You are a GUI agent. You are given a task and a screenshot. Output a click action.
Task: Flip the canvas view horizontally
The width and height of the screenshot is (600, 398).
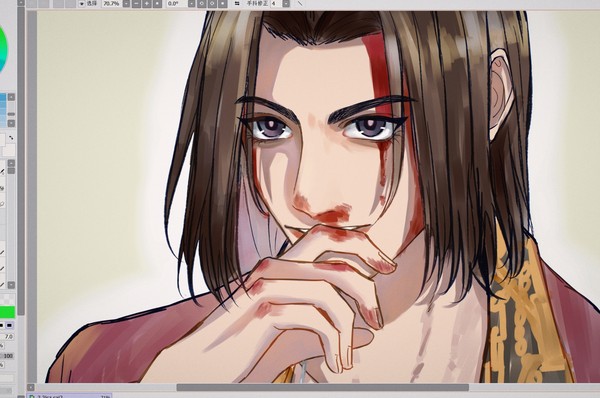[x=237, y=3]
